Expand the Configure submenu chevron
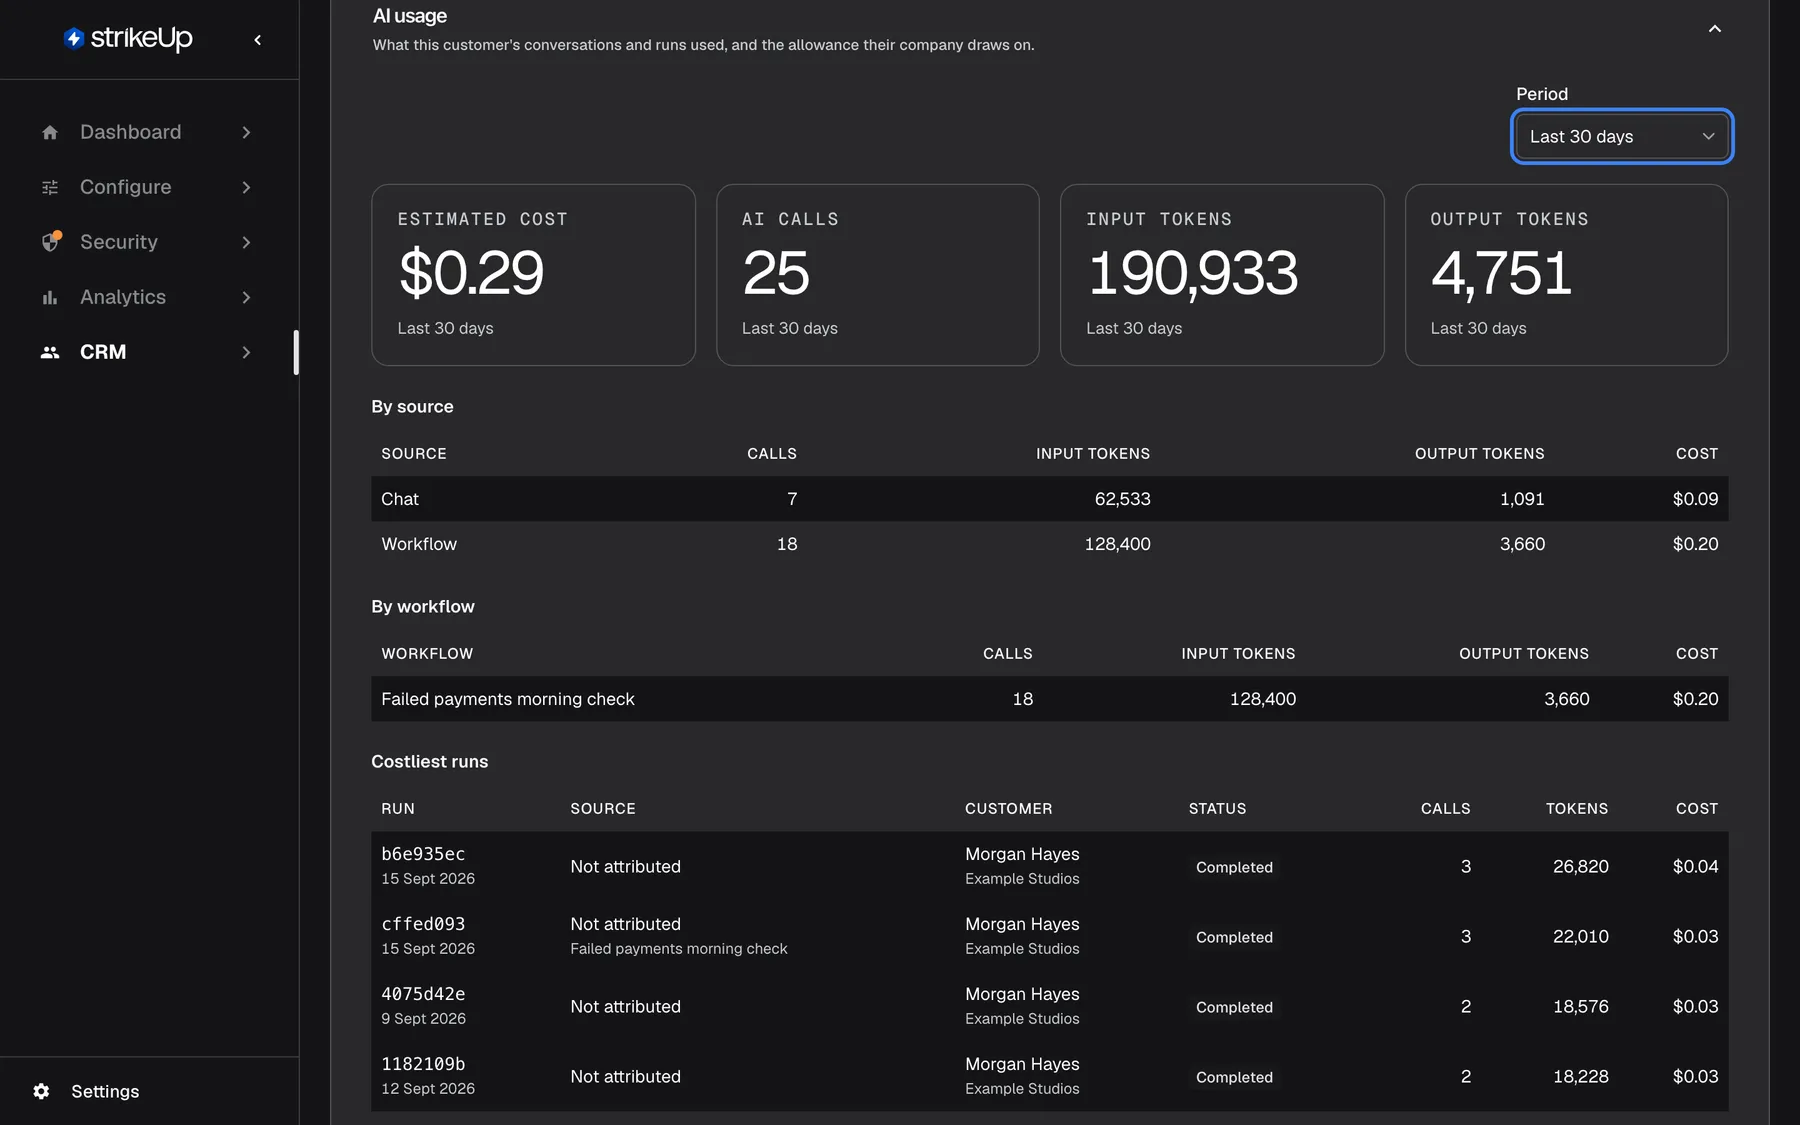Image resolution: width=1800 pixels, height=1125 pixels. point(246,187)
